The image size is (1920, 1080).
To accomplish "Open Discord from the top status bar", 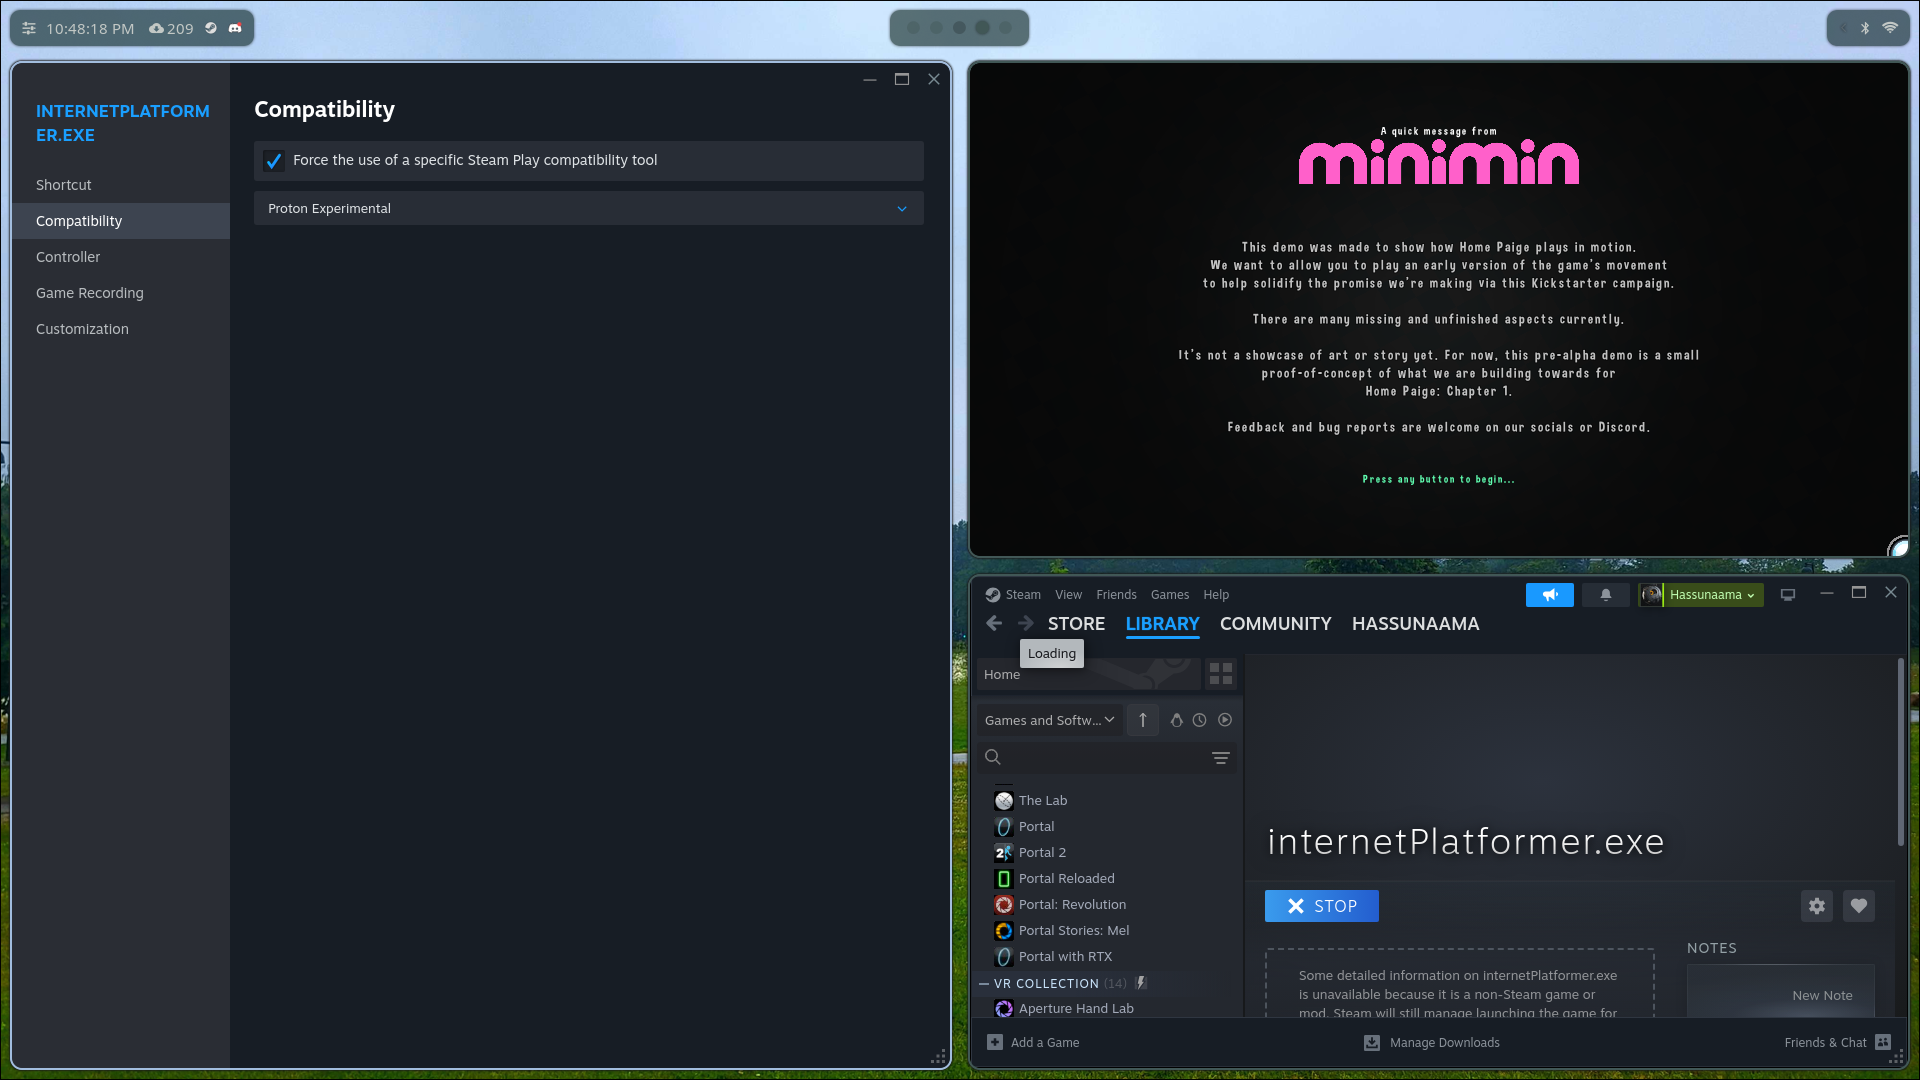I will (235, 28).
